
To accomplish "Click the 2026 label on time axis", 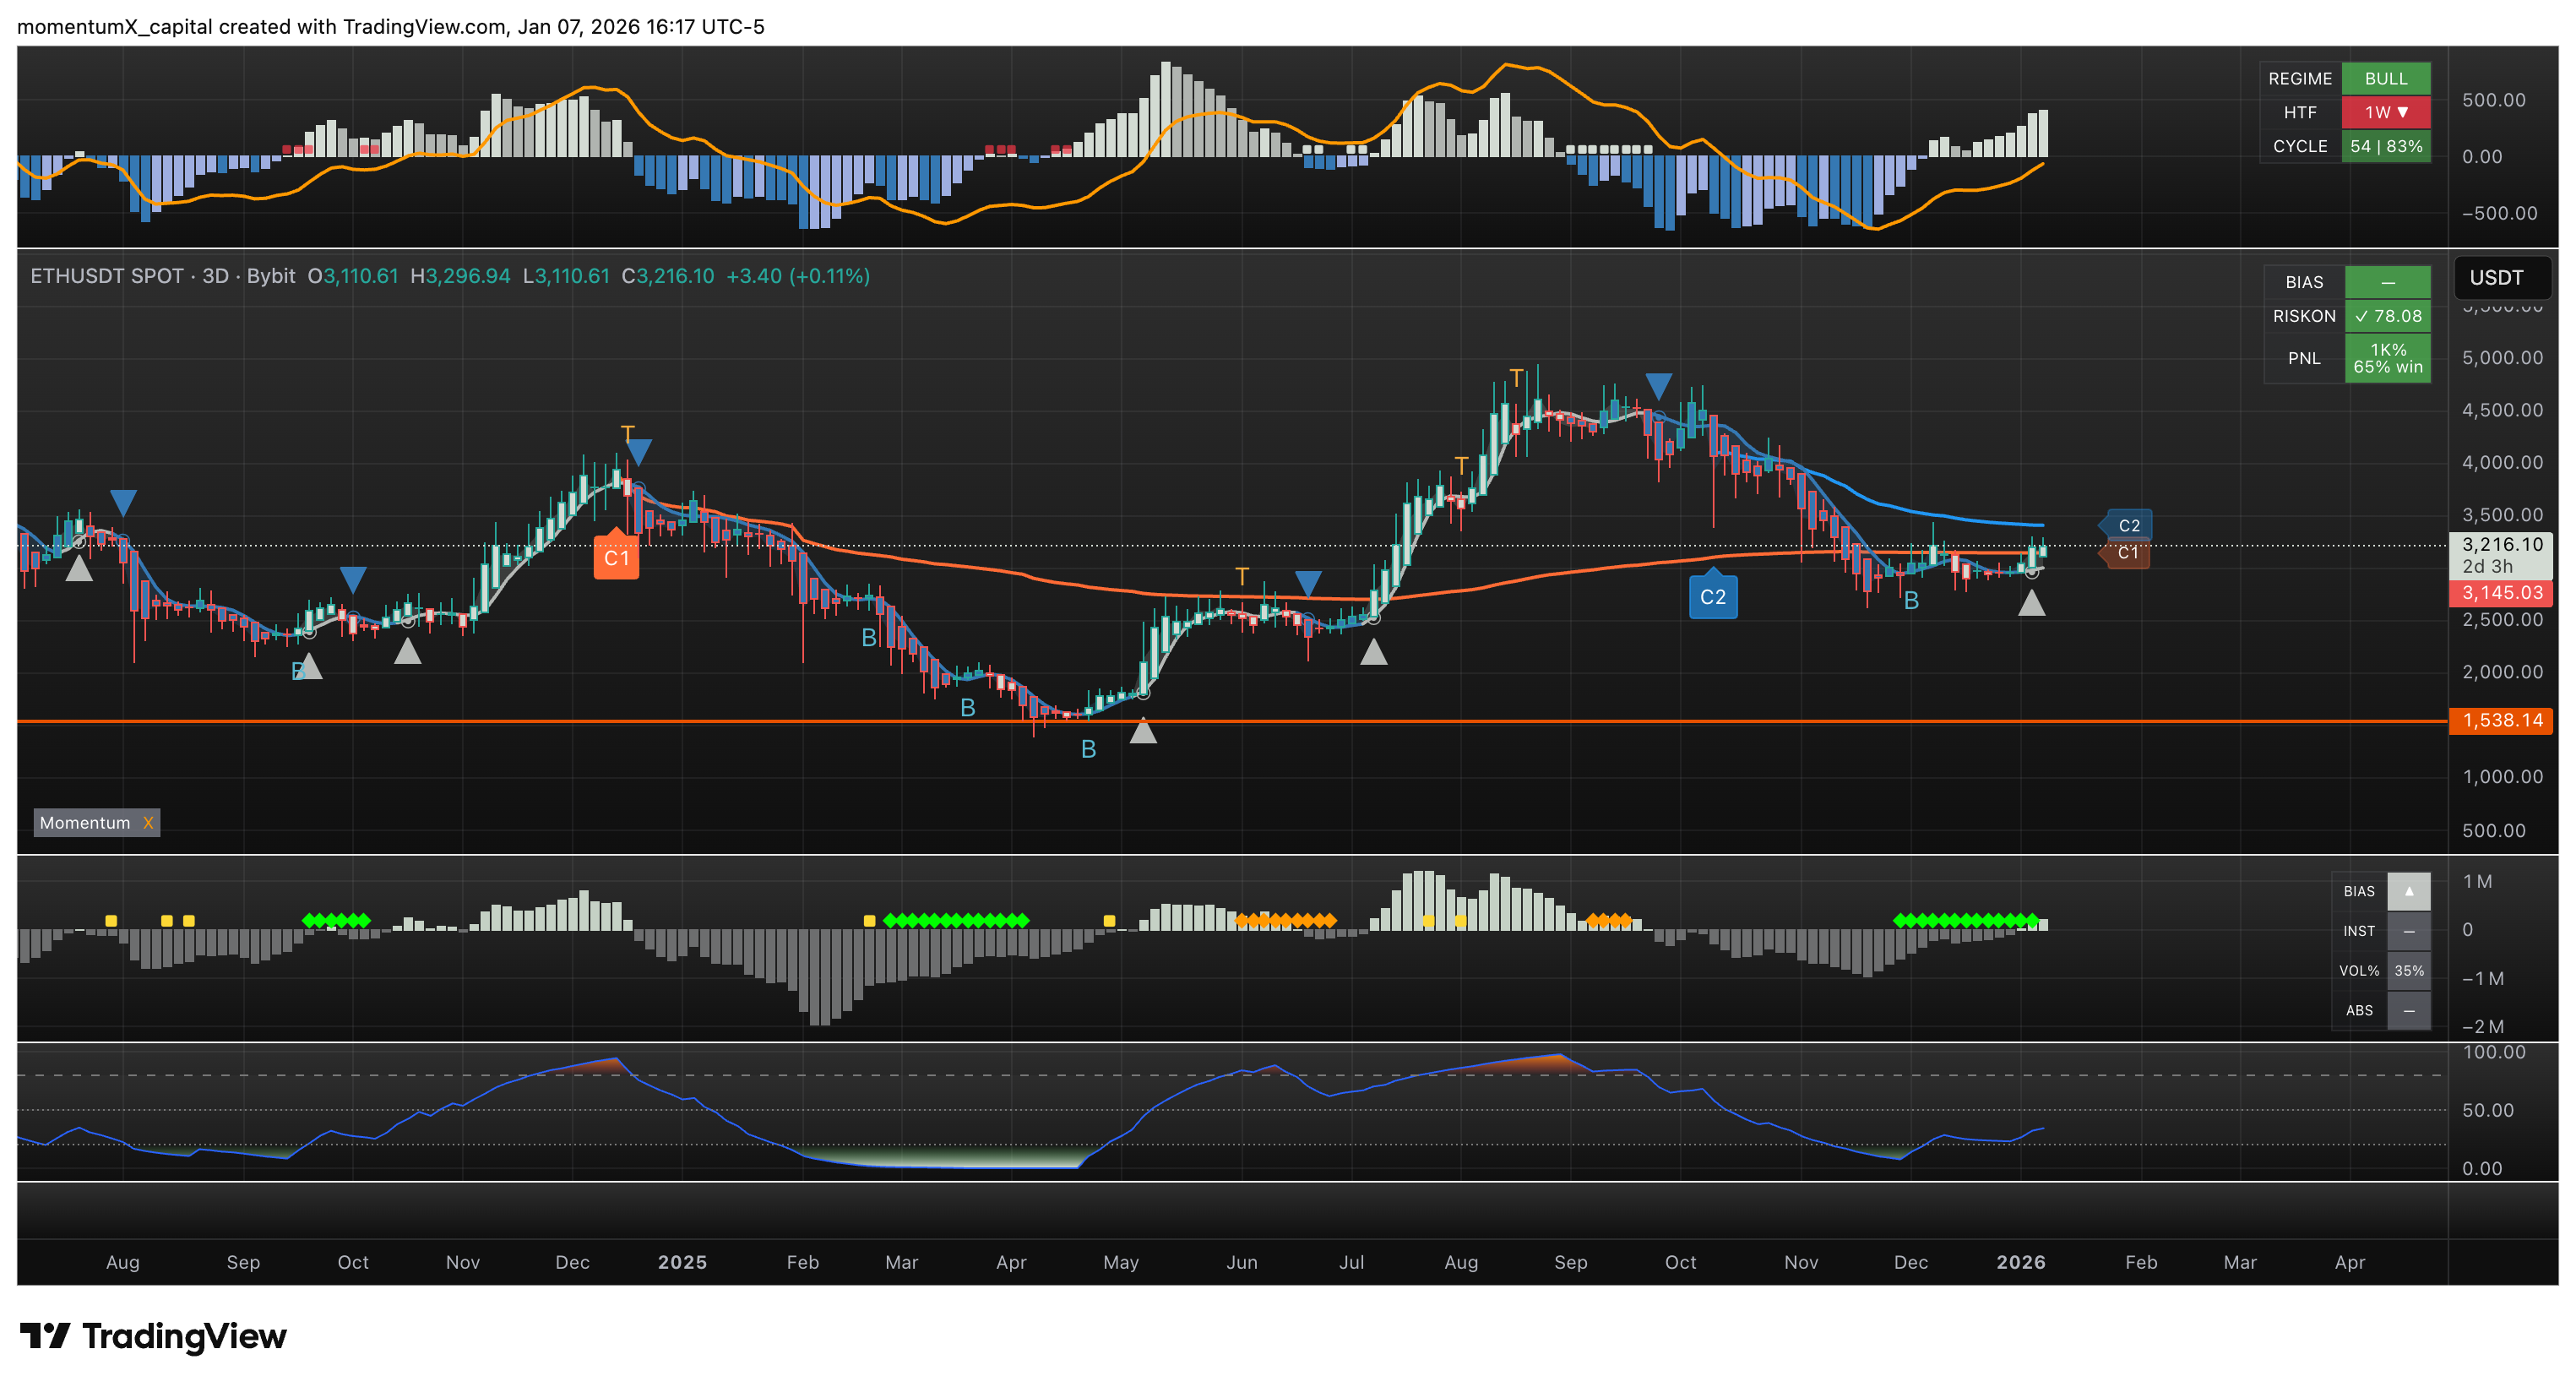I will coord(2020,1262).
